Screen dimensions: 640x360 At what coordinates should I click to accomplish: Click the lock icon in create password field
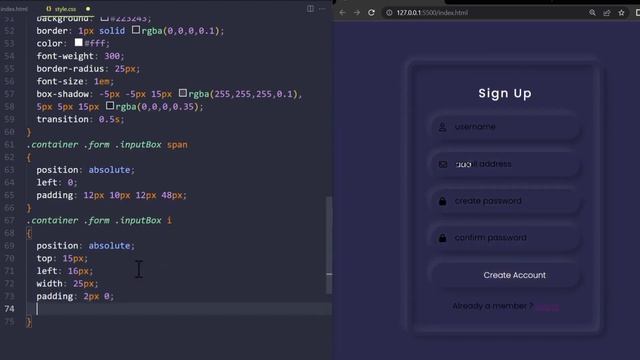442,201
